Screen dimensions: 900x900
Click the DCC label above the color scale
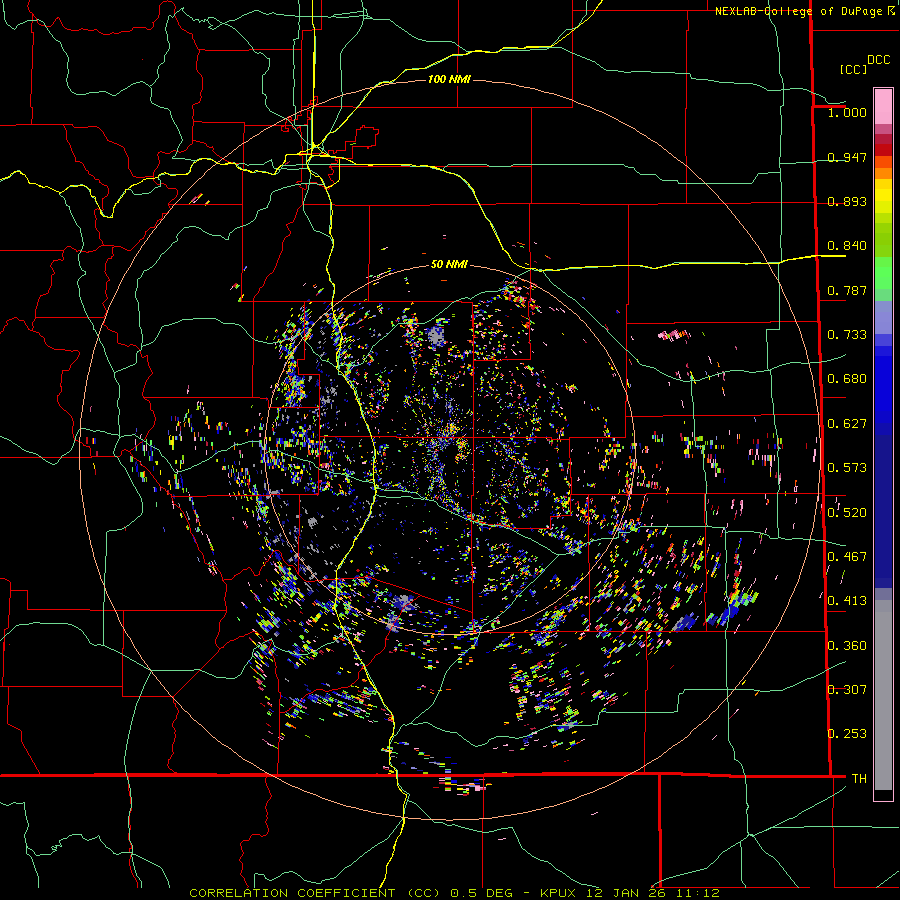point(878,60)
